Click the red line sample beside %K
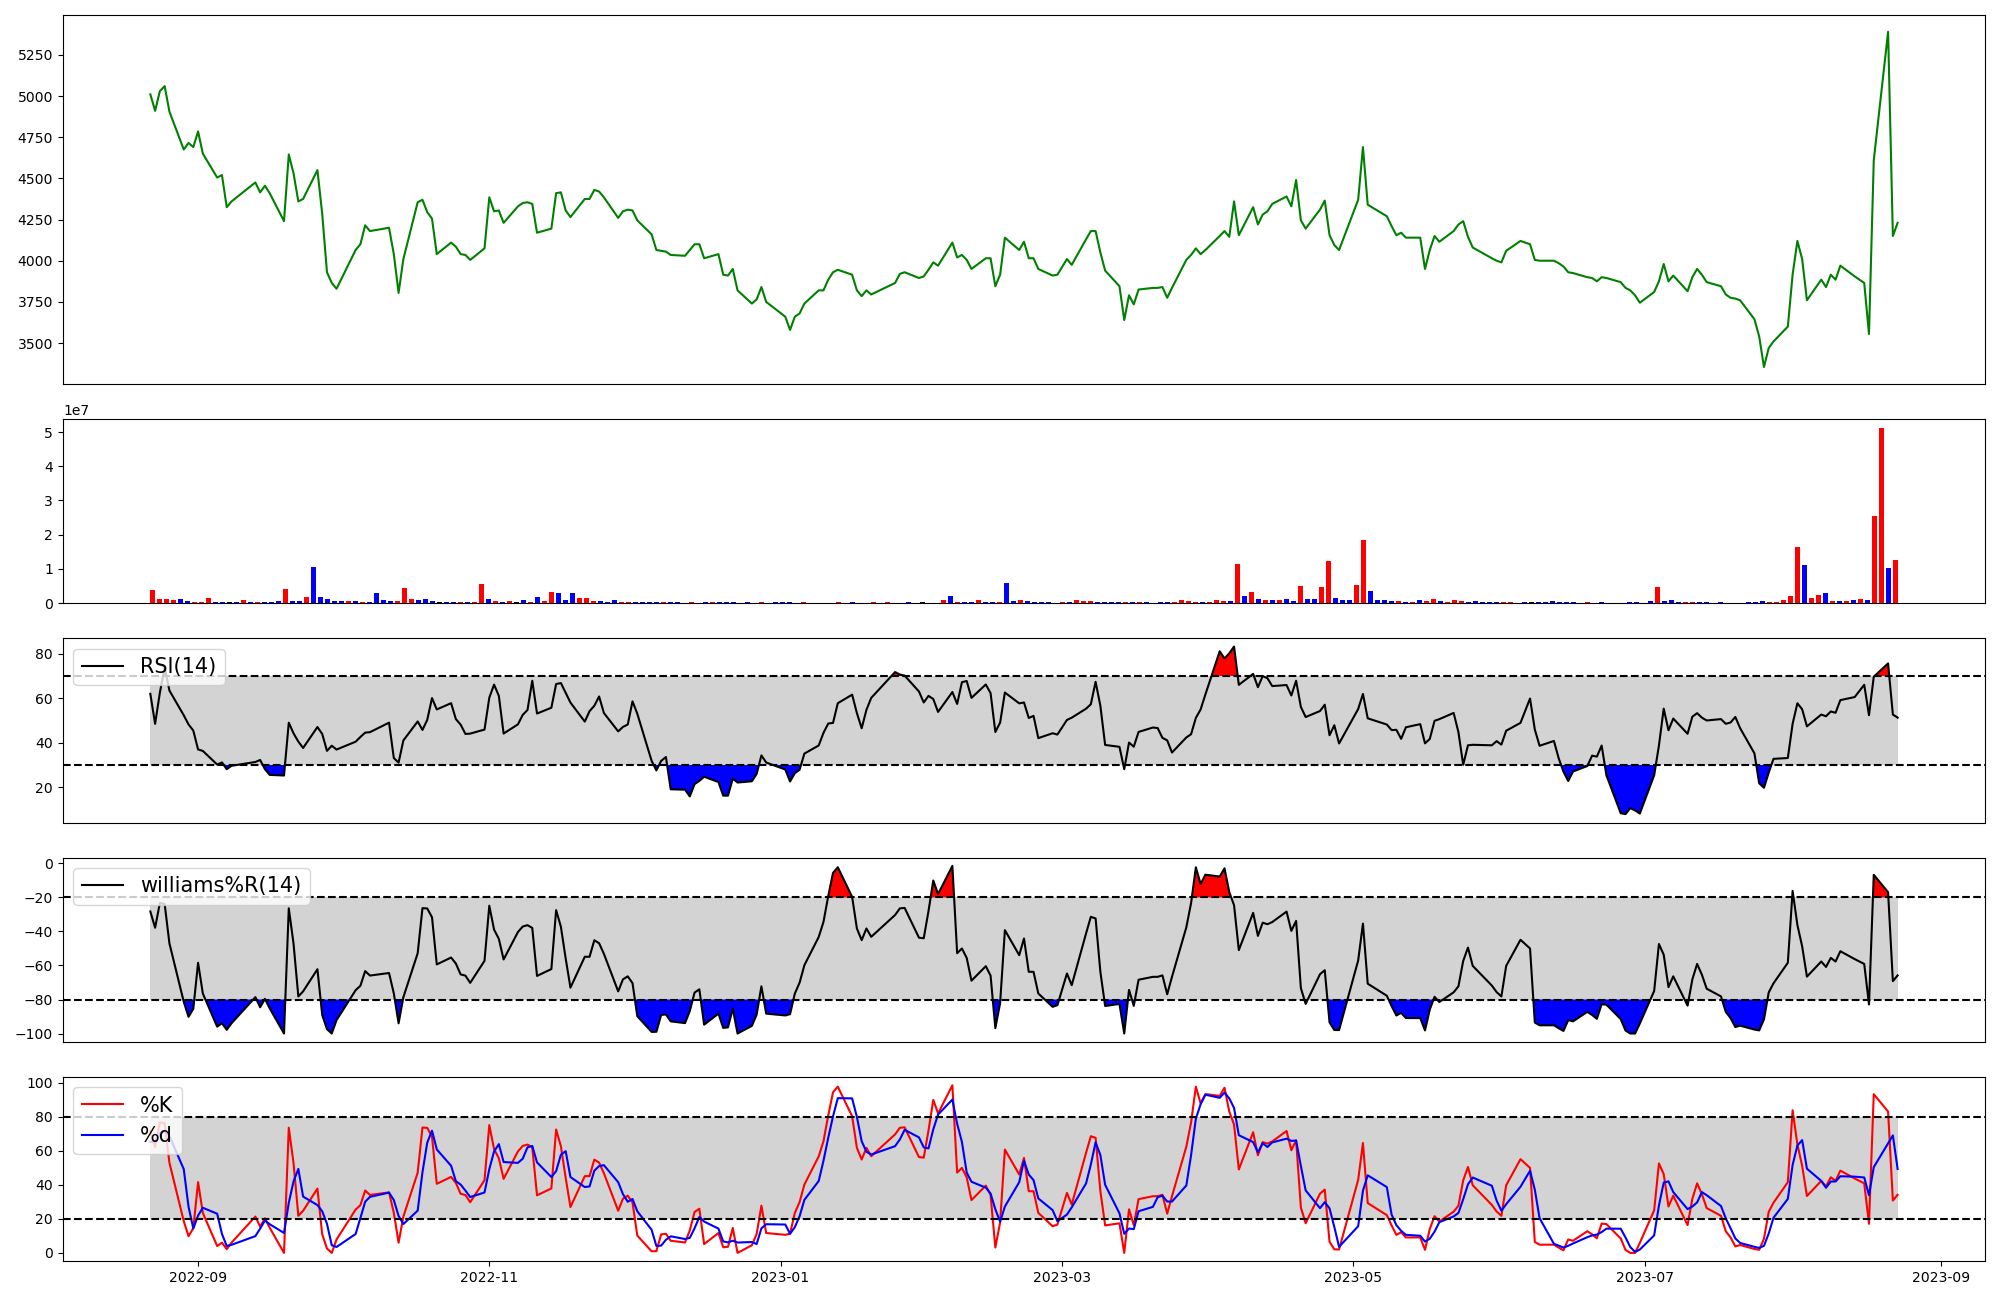This screenshot has width=2000, height=1300. pos(103,1105)
